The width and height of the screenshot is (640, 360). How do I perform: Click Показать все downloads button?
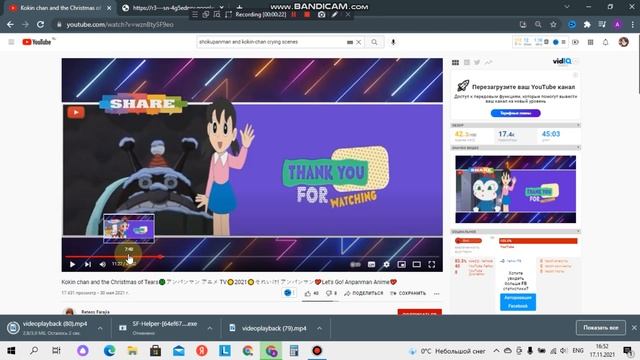(600, 328)
